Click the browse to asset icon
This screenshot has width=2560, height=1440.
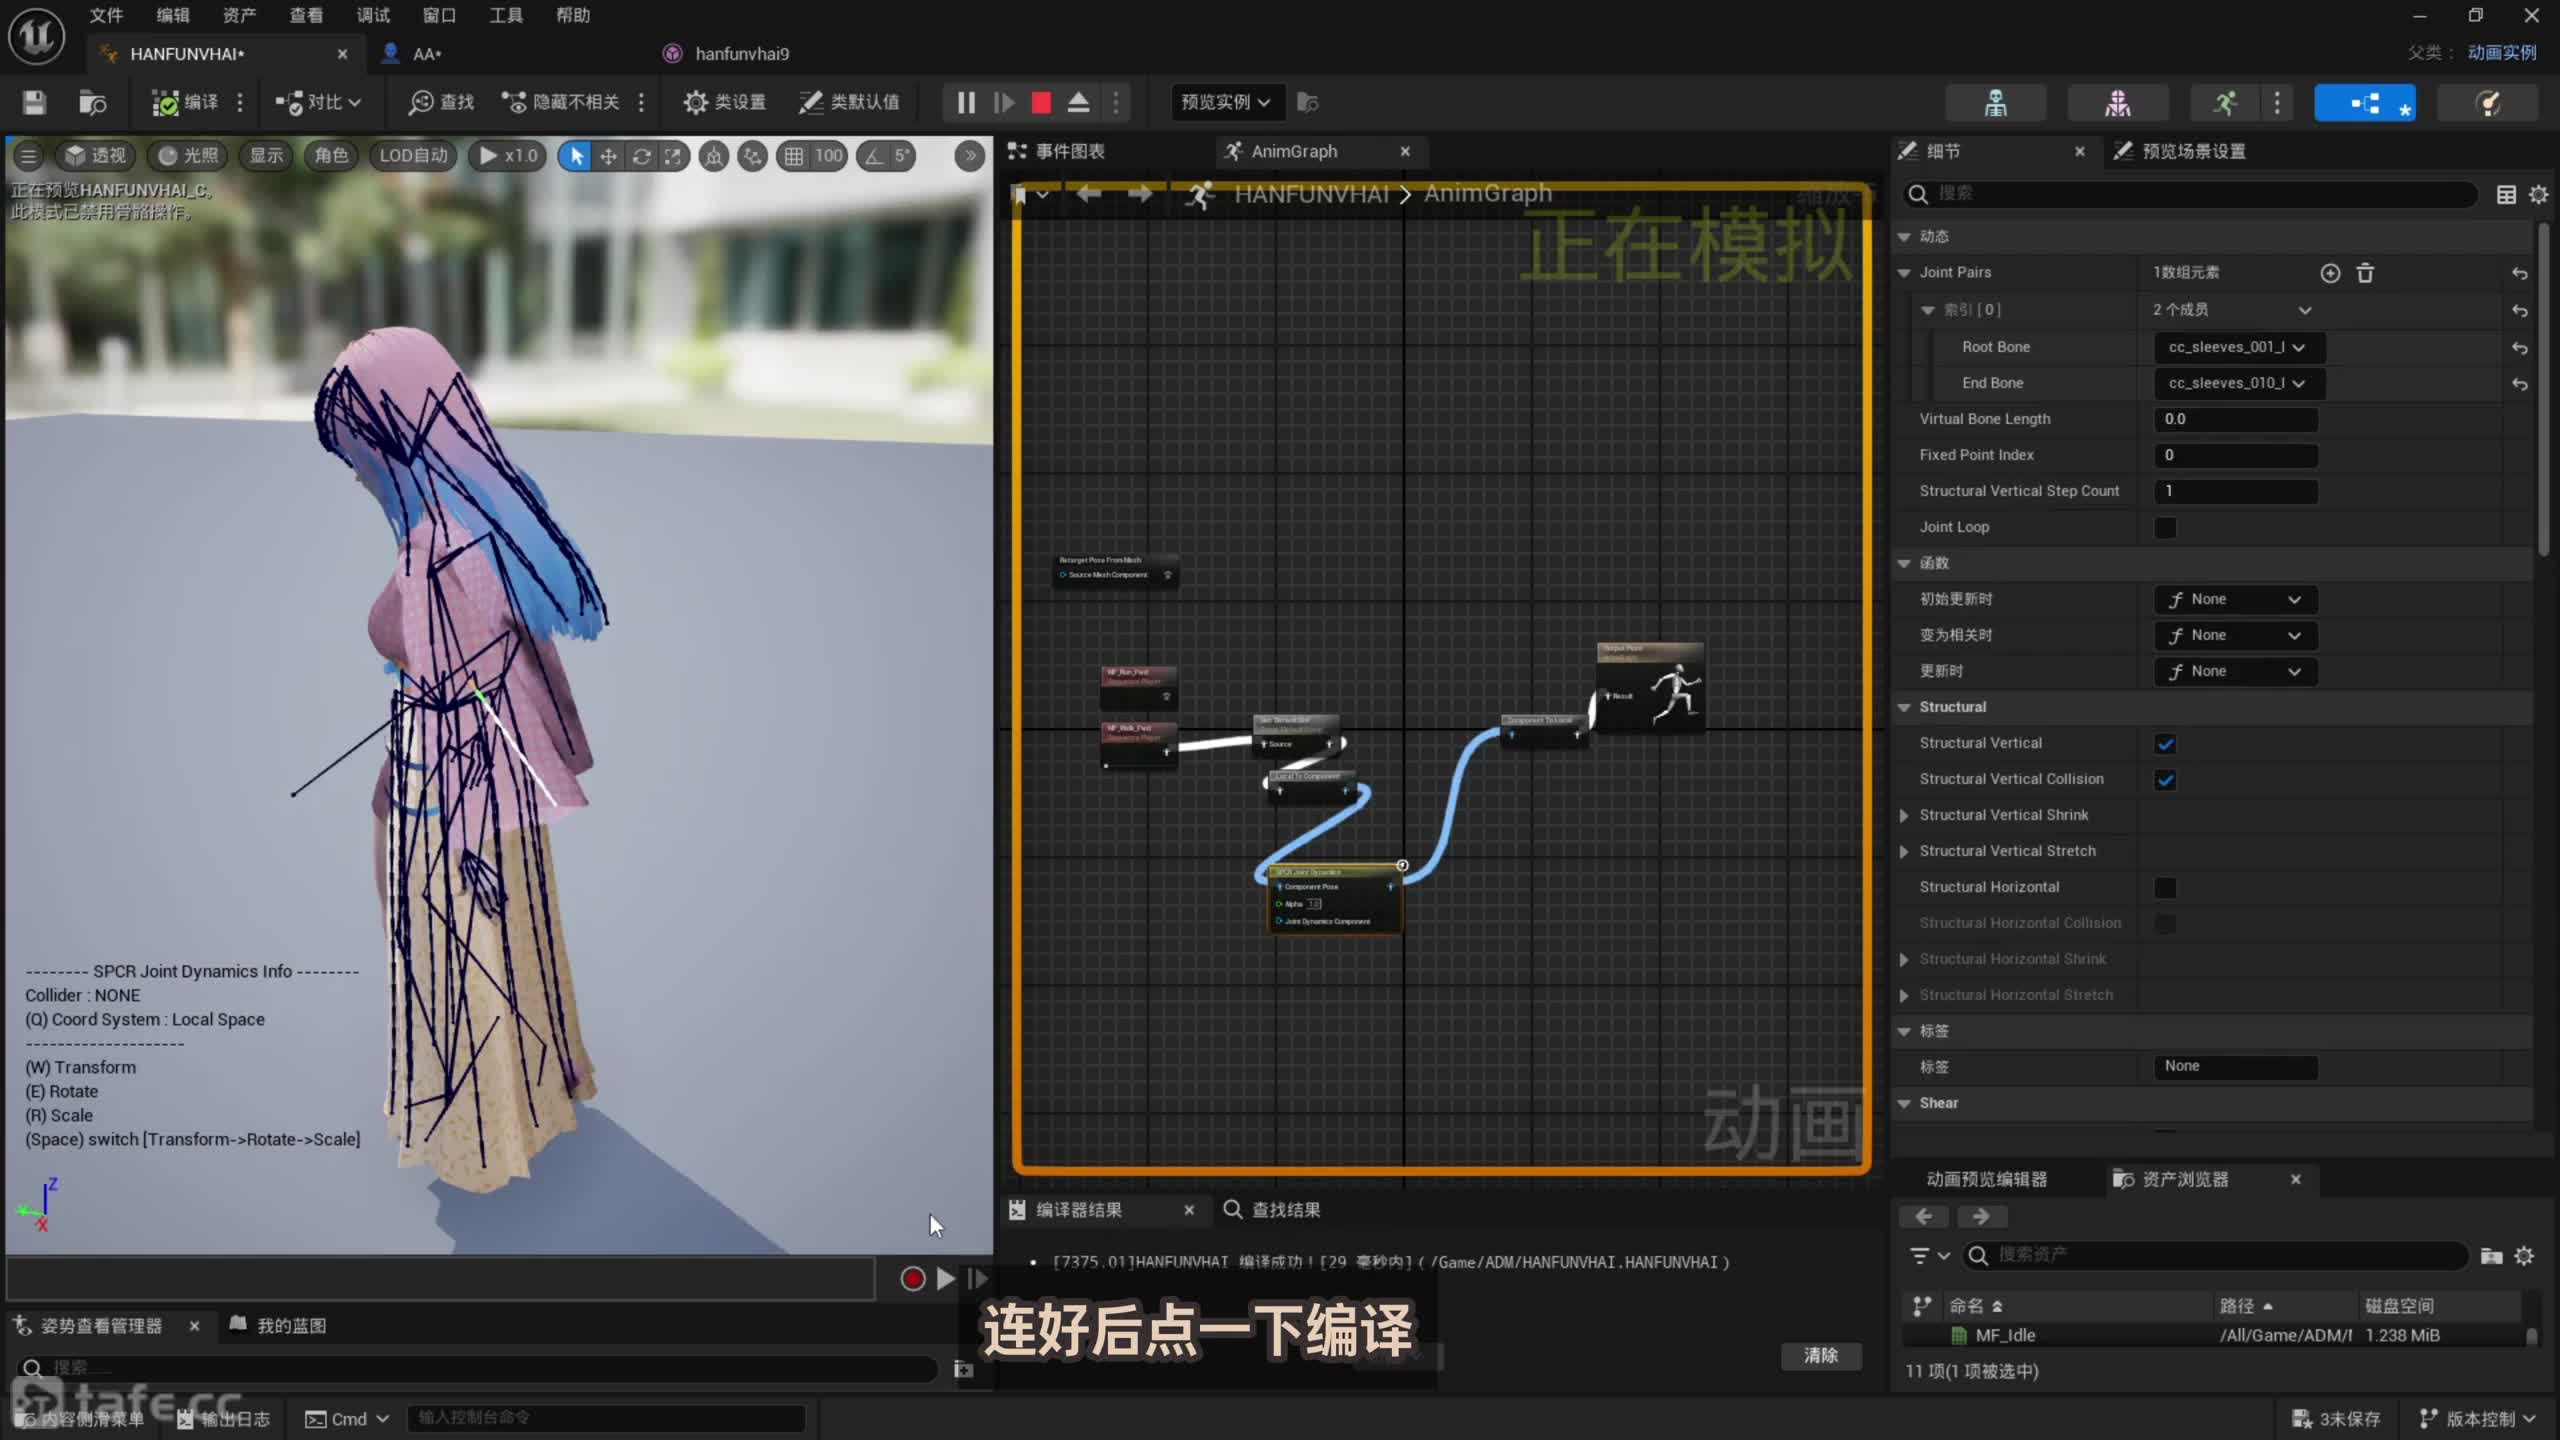click(92, 102)
